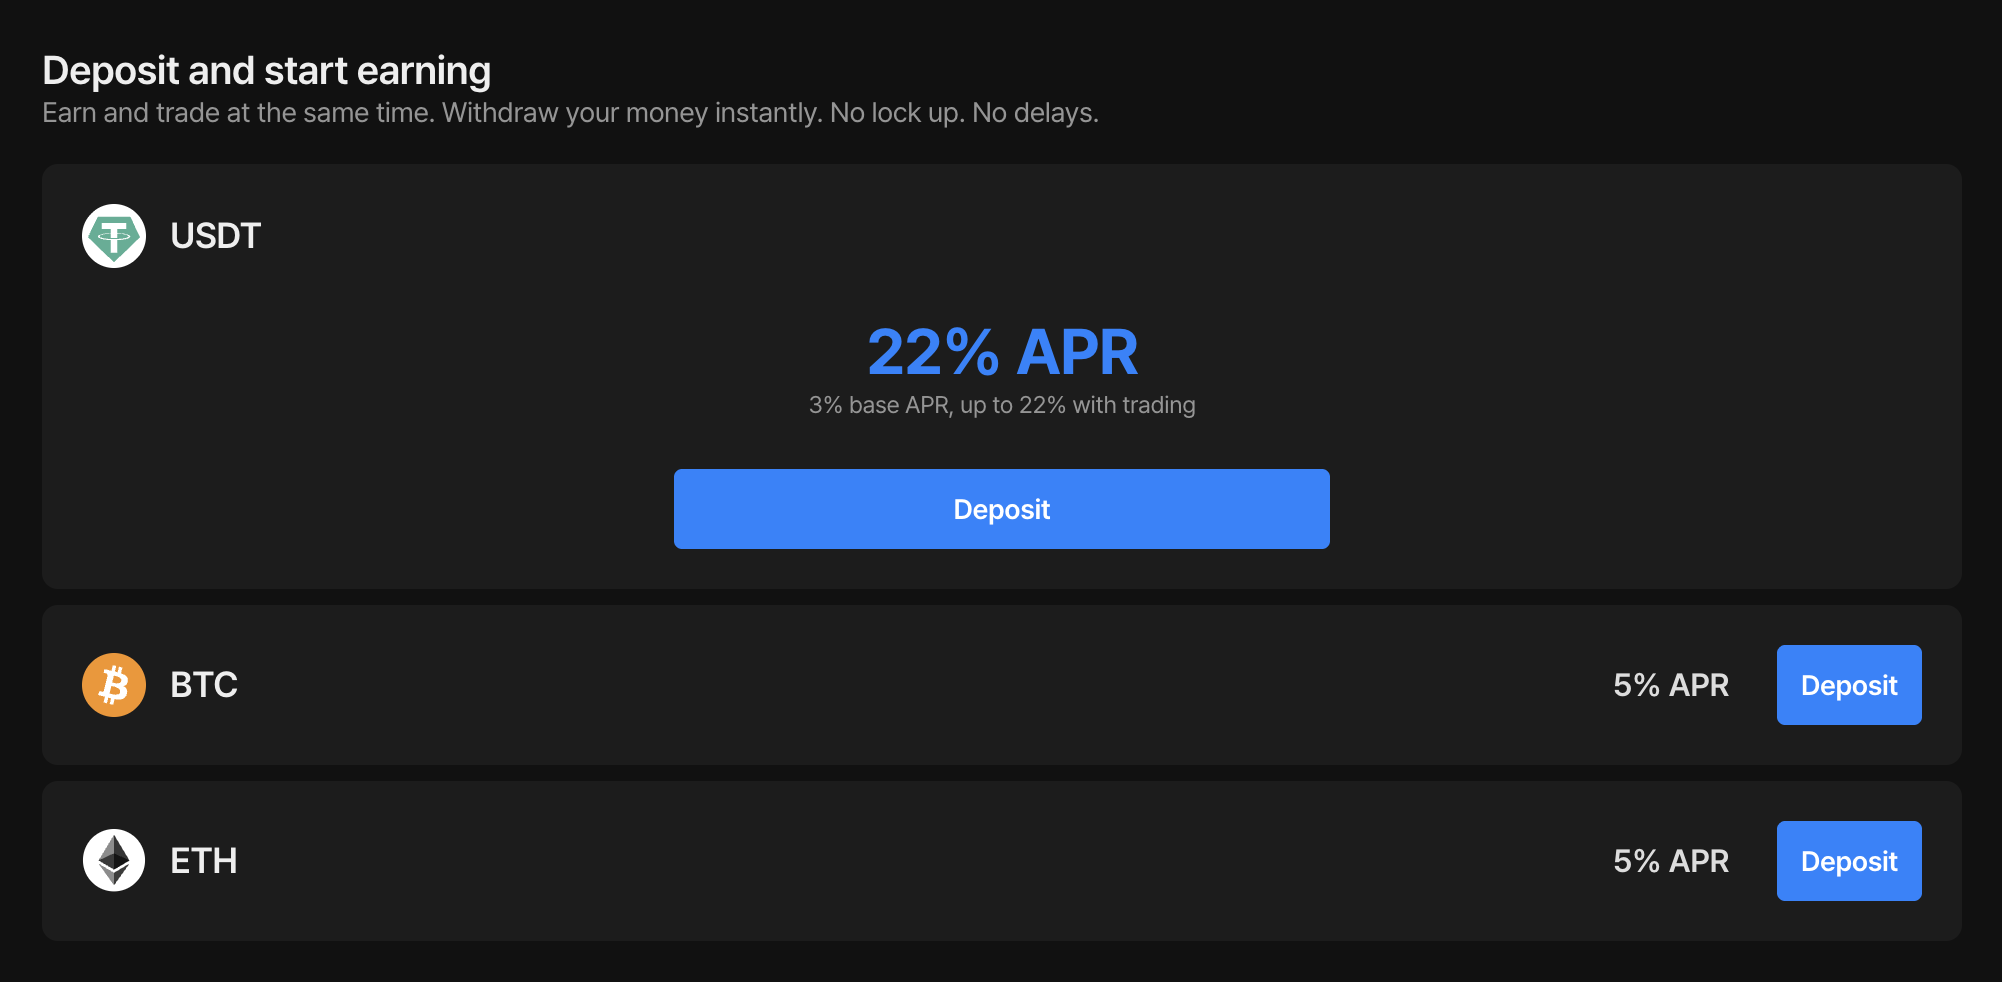Click the Withdraw your money instantly sentence

pyautogui.click(x=633, y=113)
